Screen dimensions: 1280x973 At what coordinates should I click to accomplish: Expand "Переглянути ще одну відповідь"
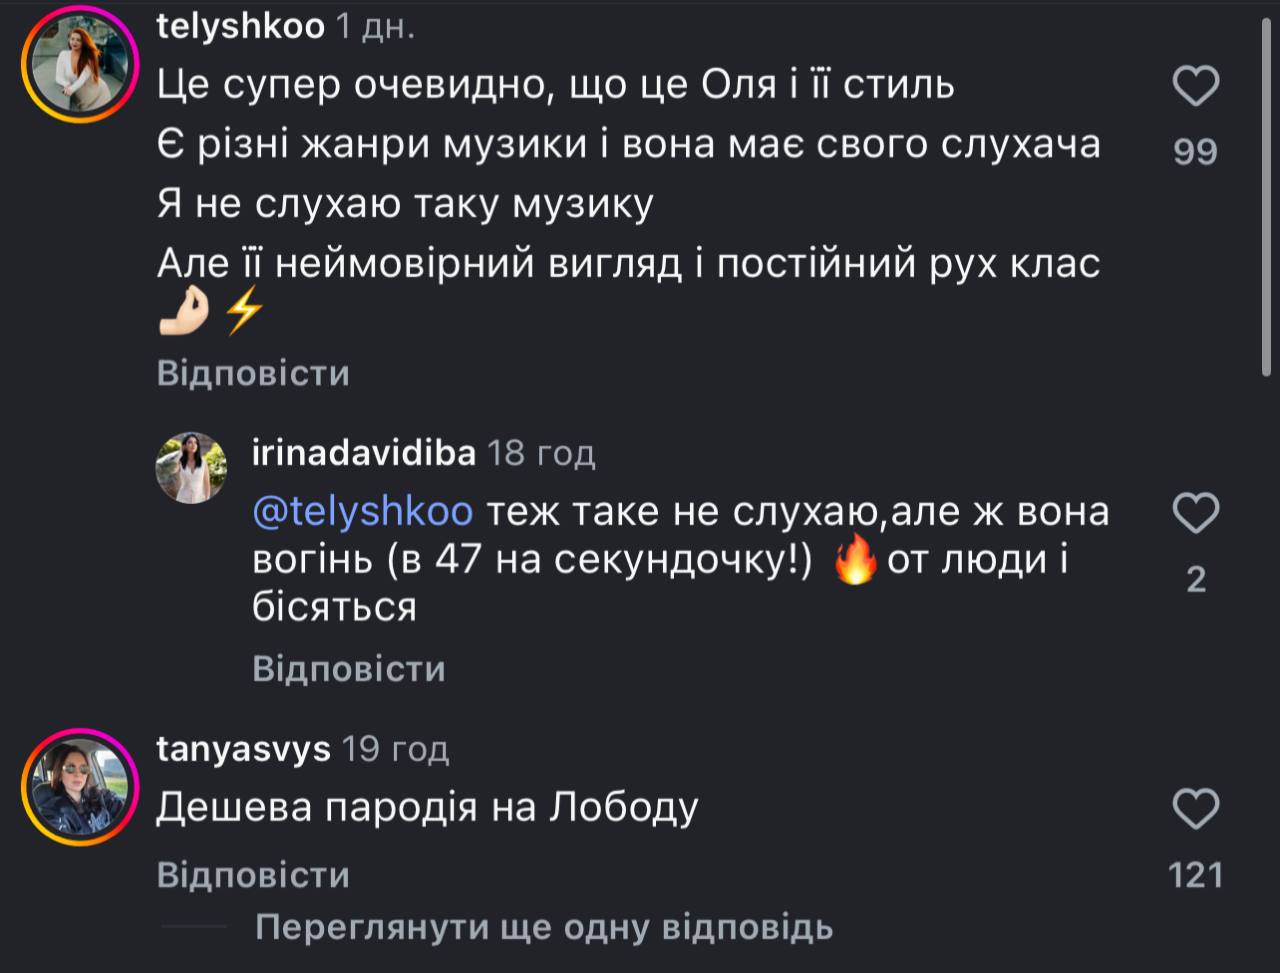coord(544,928)
